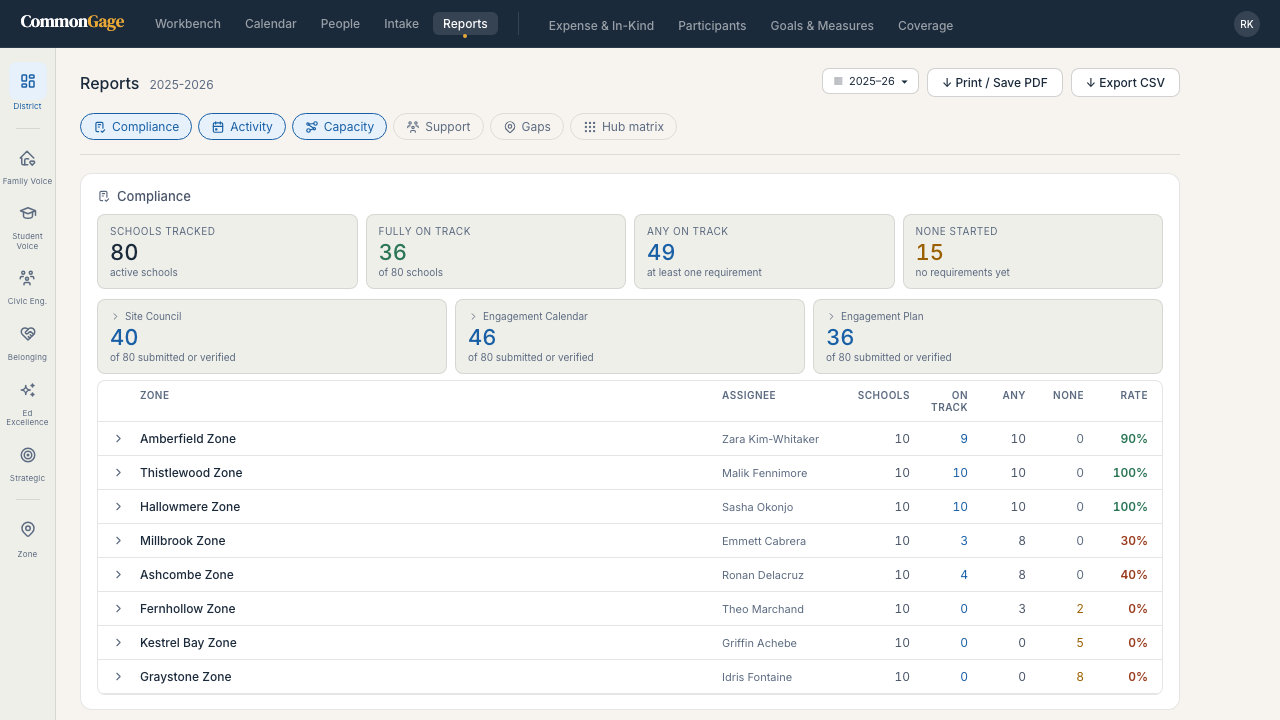The image size is (1280, 720).
Task: Open the 2025–26 year dropdown
Action: tap(870, 82)
